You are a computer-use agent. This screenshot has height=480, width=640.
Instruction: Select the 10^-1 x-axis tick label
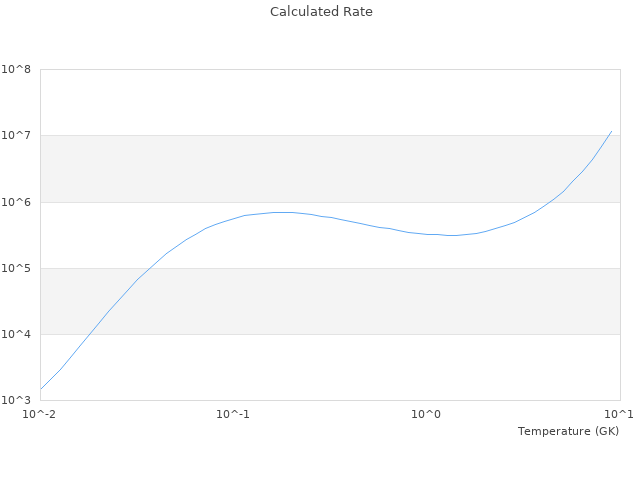coord(233,414)
